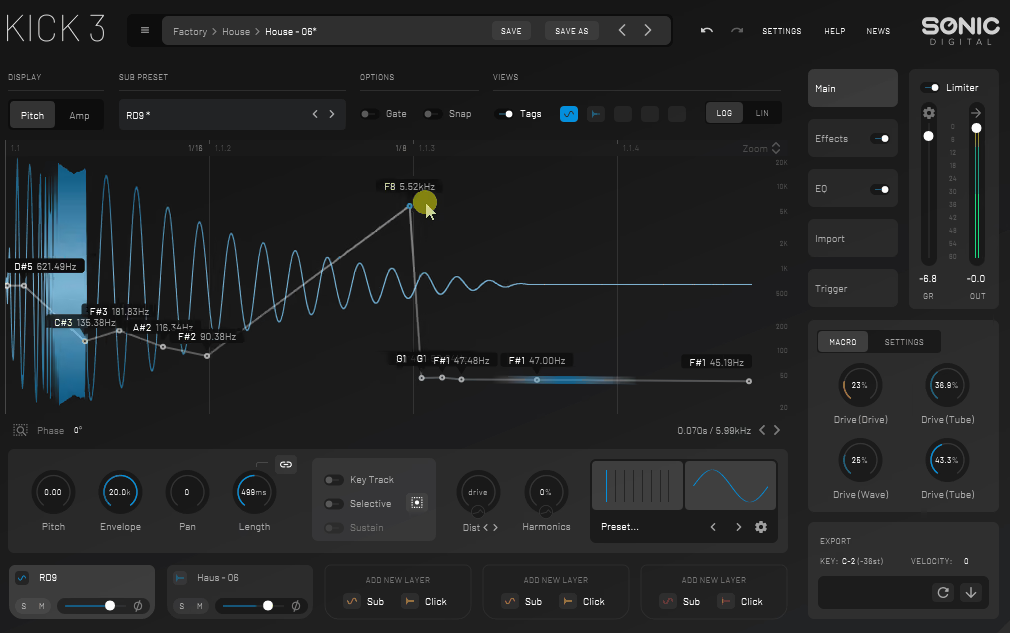
Task: Click the export refresh icon
Action: [x=942, y=592]
